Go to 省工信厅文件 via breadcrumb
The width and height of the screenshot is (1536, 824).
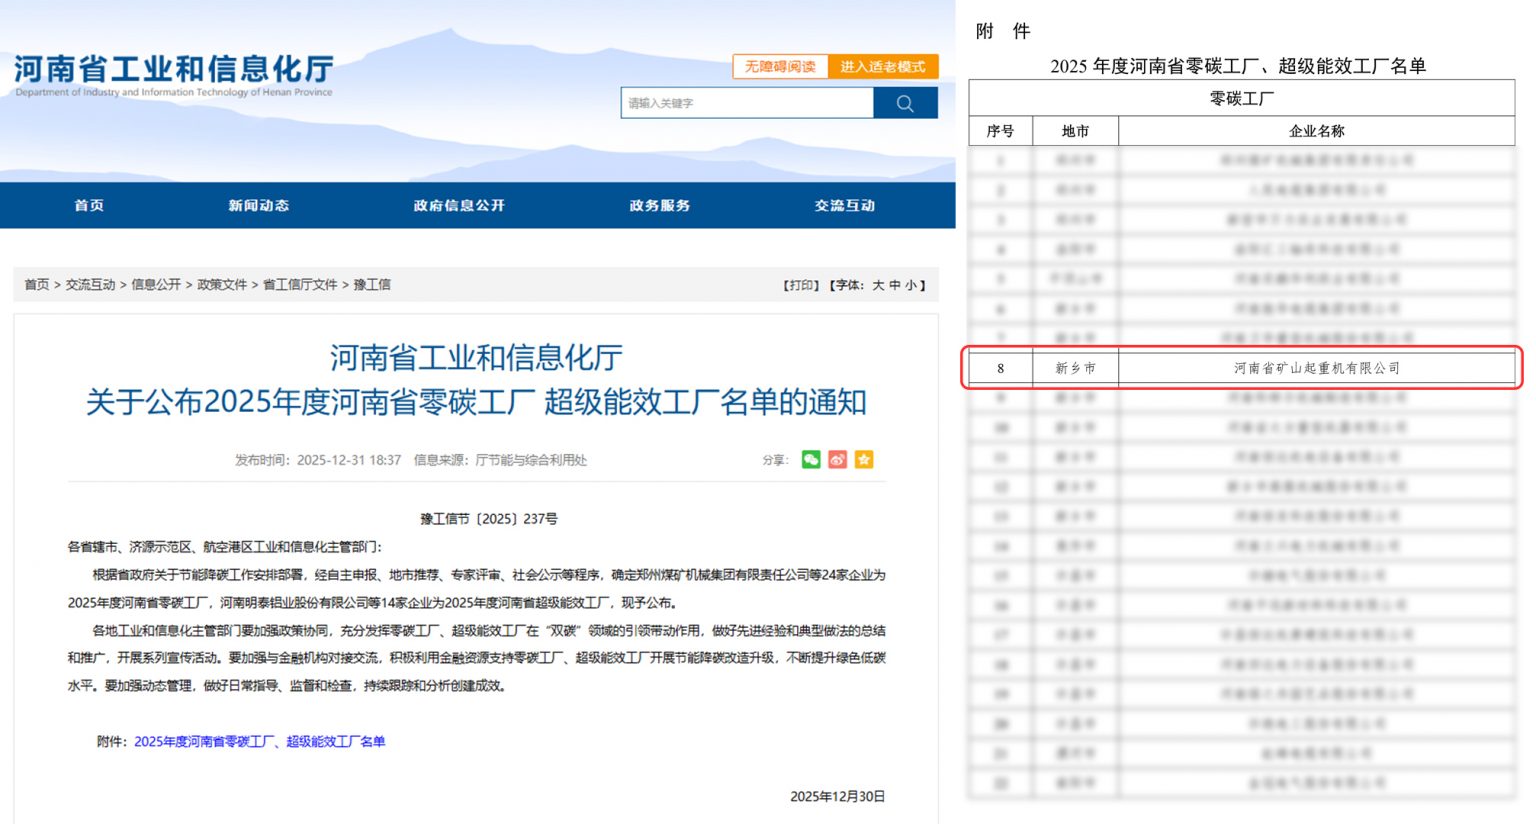point(300,285)
